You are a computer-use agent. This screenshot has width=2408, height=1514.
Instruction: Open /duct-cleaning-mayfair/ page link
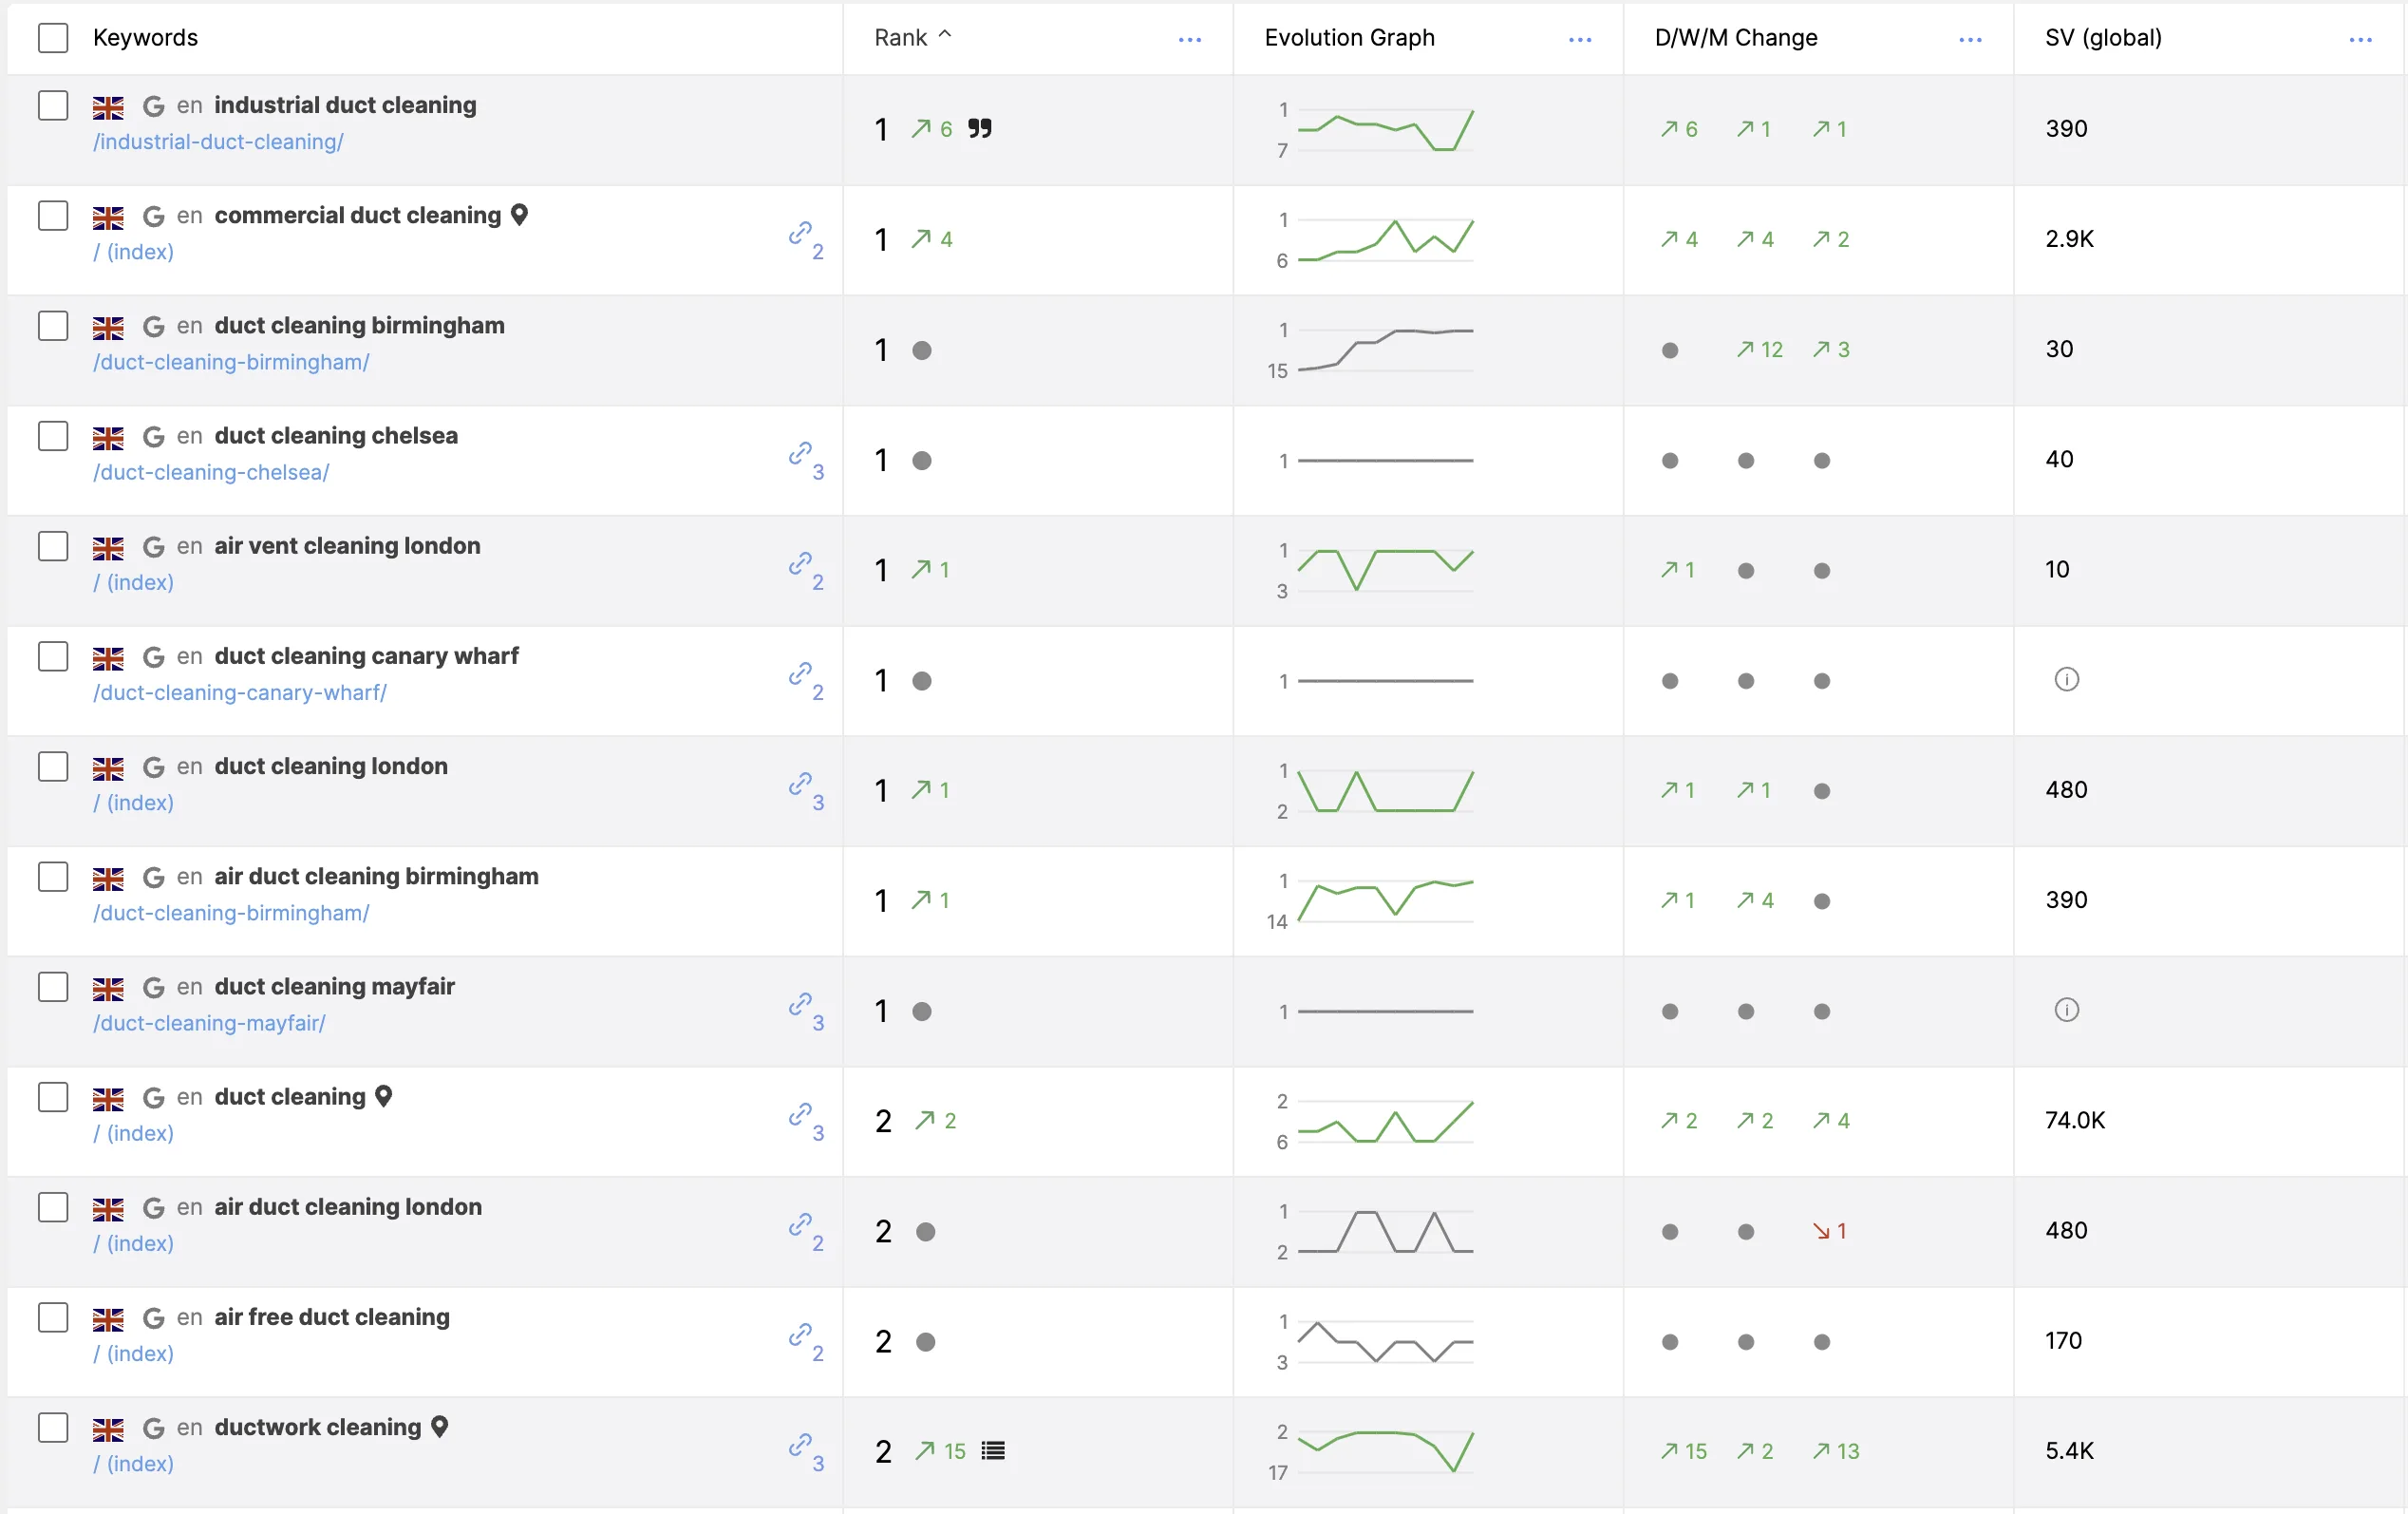(209, 1023)
